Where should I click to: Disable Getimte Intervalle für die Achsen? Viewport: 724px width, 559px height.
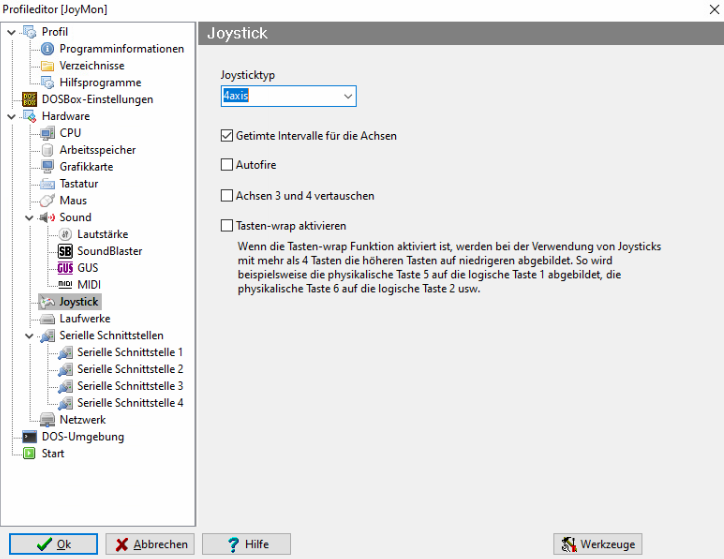(x=226, y=135)
